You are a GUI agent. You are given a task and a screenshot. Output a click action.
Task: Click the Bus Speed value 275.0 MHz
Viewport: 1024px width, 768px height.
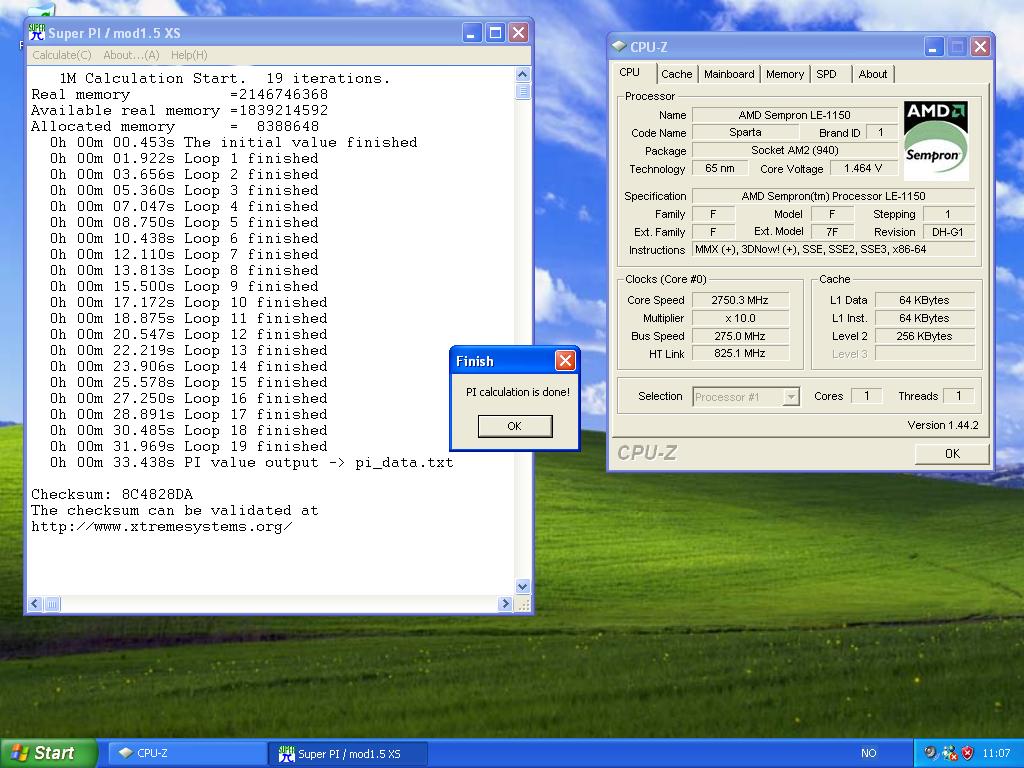[740, 336]
